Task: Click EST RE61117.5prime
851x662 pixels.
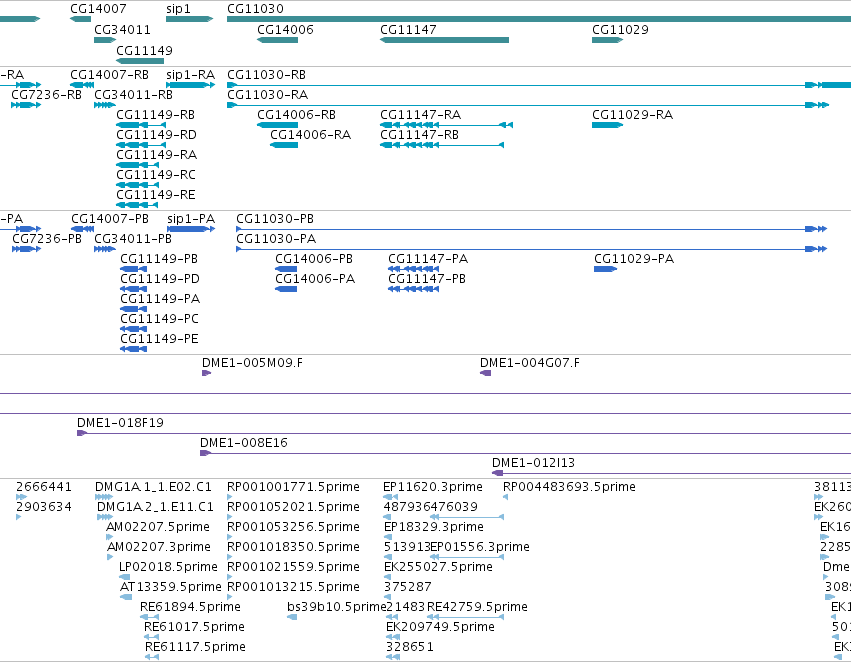Action: click(x=152, y=657)
